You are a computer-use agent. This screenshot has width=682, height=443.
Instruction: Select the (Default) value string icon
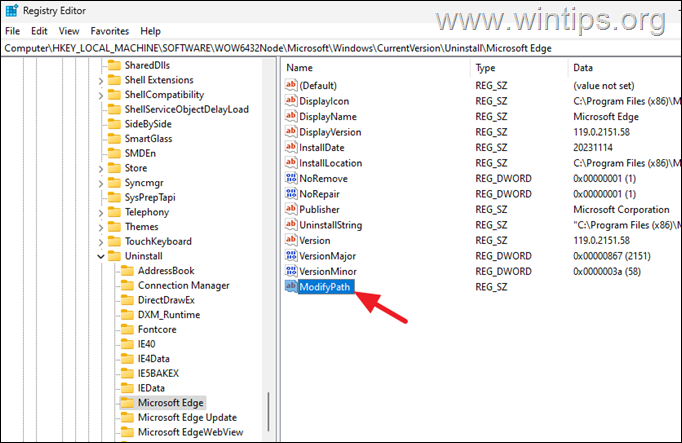tap(291, 85)
